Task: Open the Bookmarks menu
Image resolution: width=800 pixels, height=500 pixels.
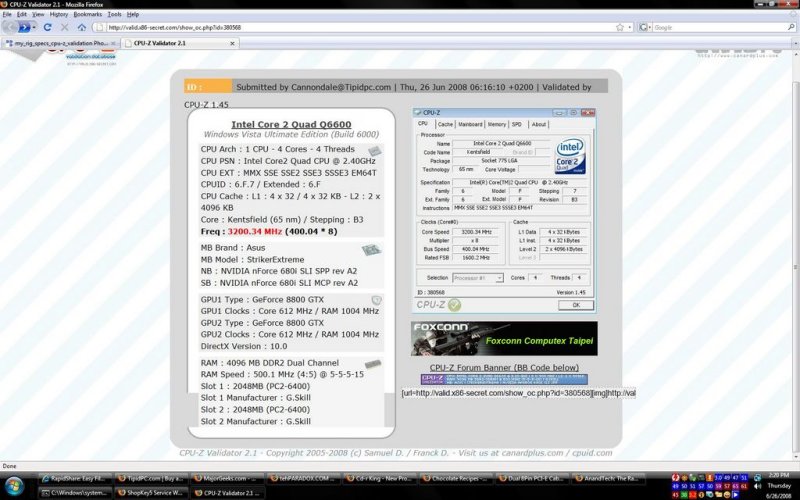Action: 88,14
